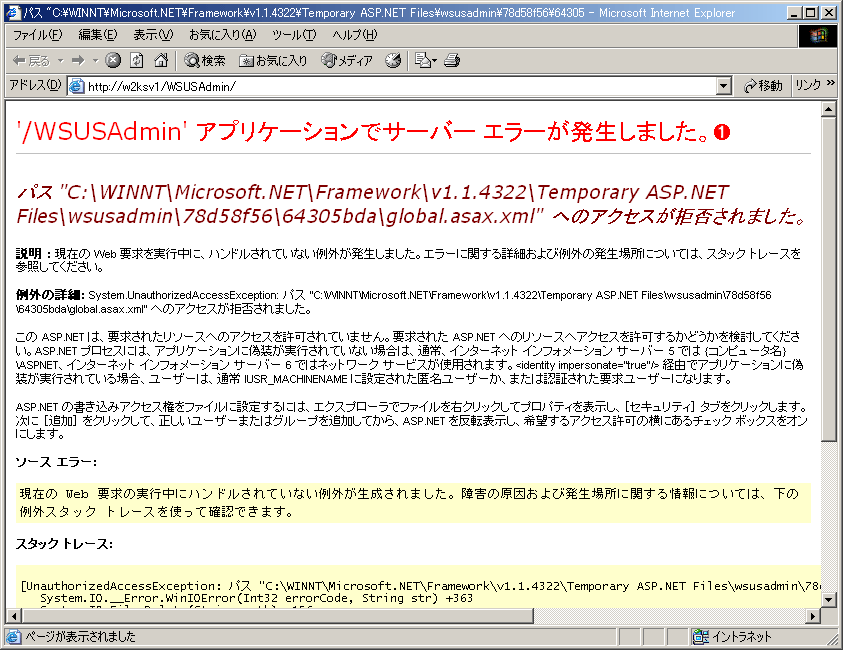Expand the リンク links bar chevron
This screenshot has height=650, width=843.
(831, 82)
